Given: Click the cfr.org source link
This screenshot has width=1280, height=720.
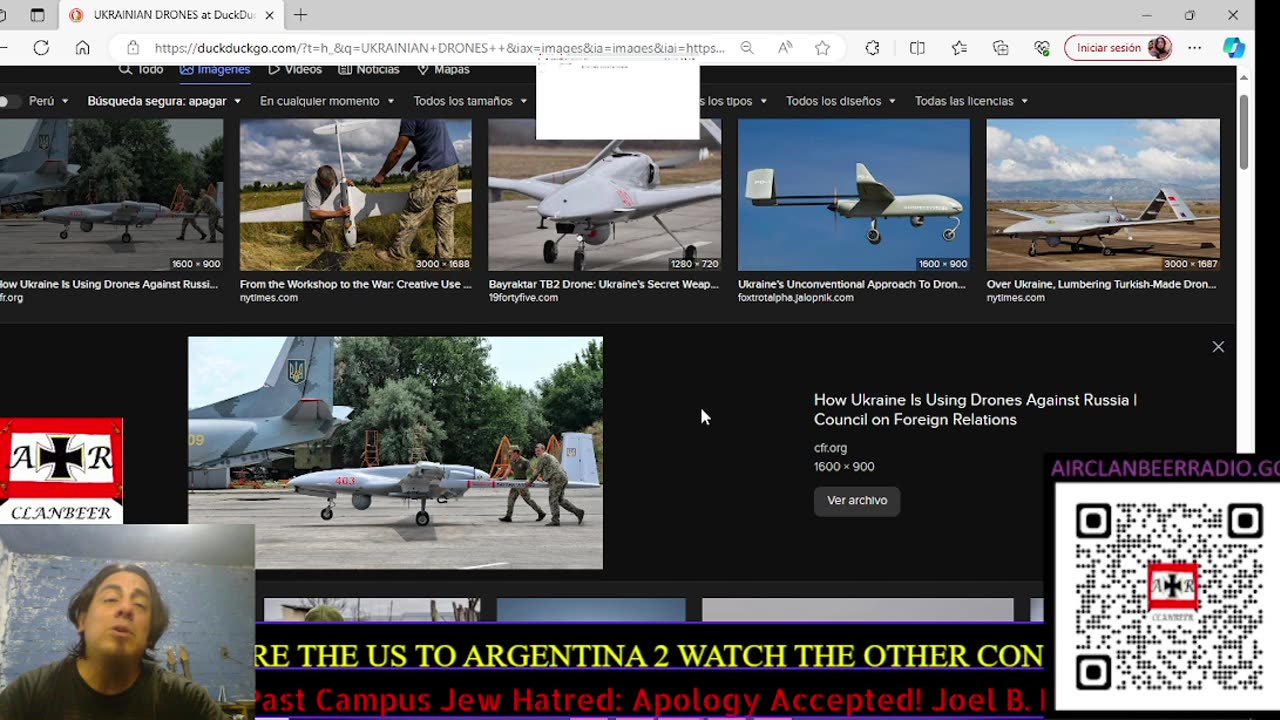Looking at the screenshot, I should coord(830,448).
